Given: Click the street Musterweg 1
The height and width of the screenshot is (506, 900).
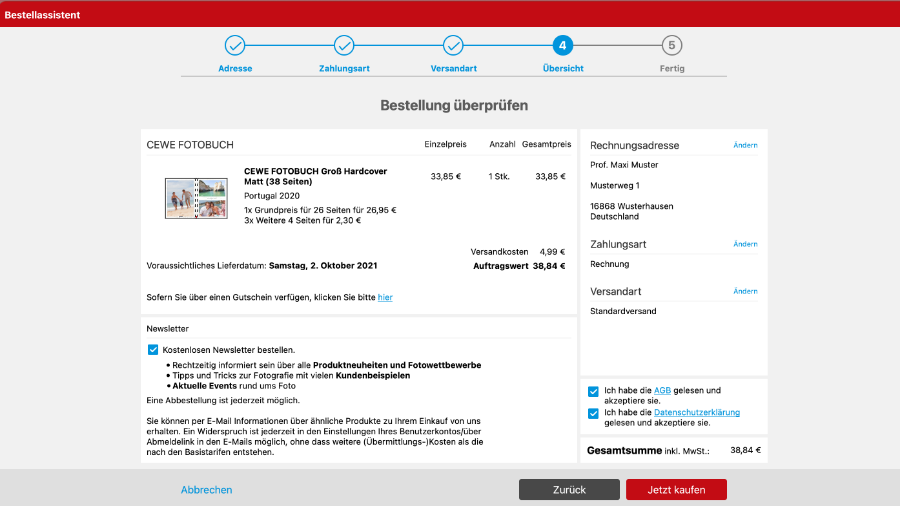Looking at the screenshot, I should (615, 185).
